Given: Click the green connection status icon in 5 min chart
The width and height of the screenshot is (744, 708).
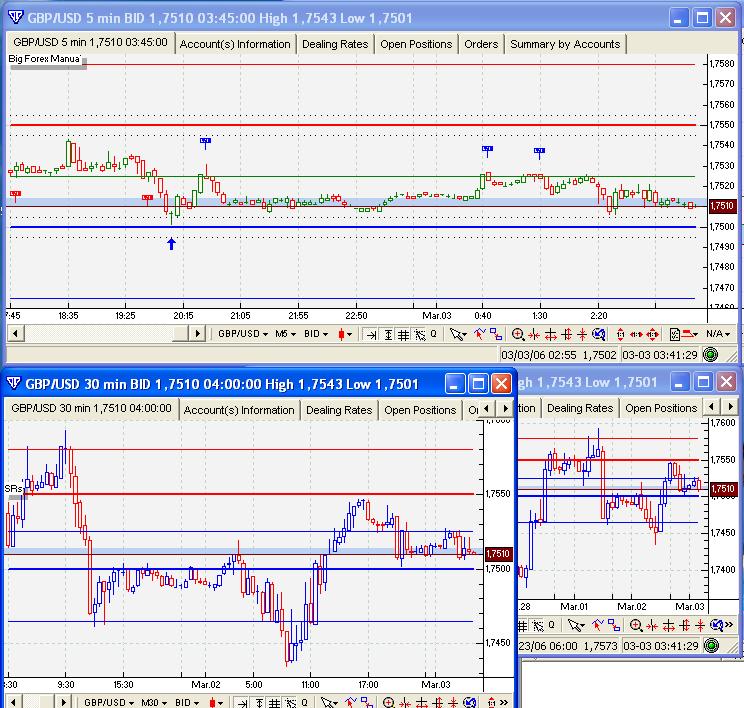Looking at the screenshot, I should pyautogui.click(x=710, y=354).
